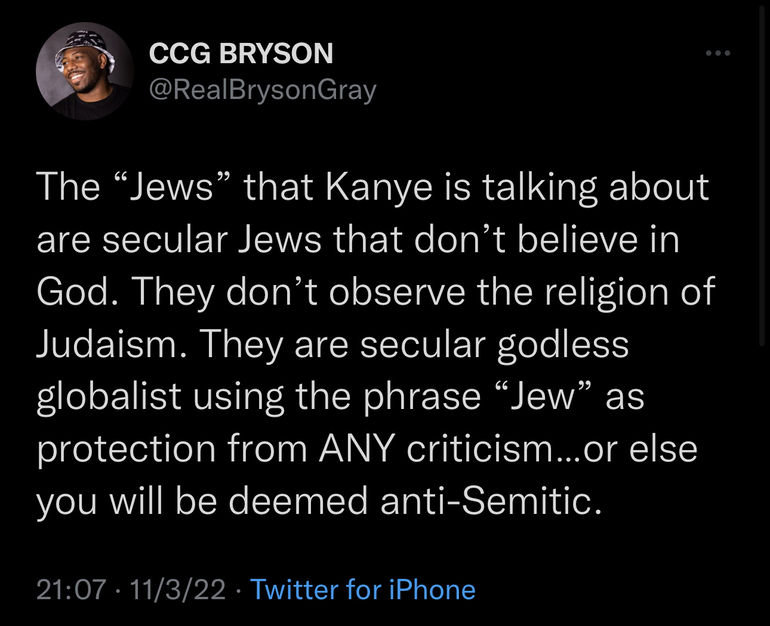Click the word "Kanye" in the tweet

361,188
